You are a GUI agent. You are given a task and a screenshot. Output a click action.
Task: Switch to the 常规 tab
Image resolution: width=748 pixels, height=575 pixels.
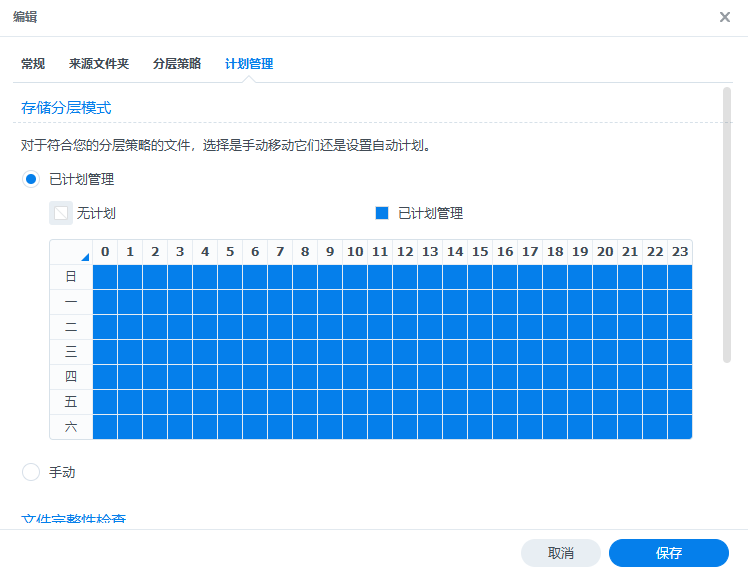[x=33, y=64]
